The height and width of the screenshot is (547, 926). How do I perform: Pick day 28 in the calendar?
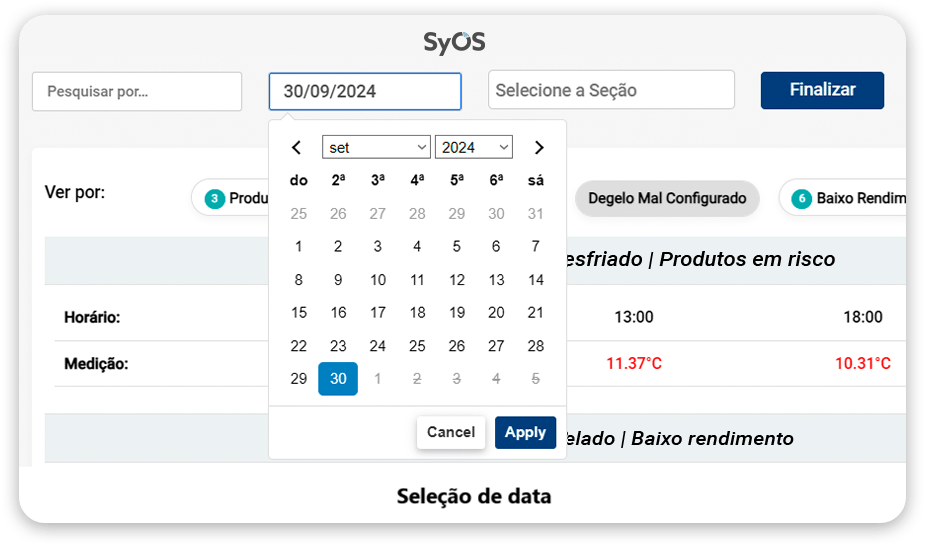536,346
